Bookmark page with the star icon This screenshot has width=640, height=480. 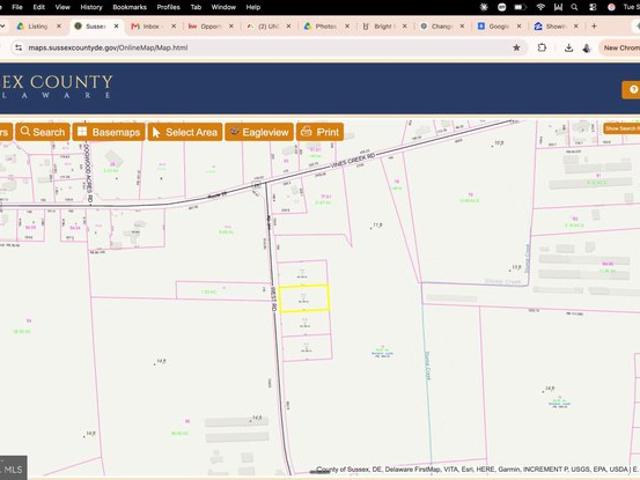516,48
